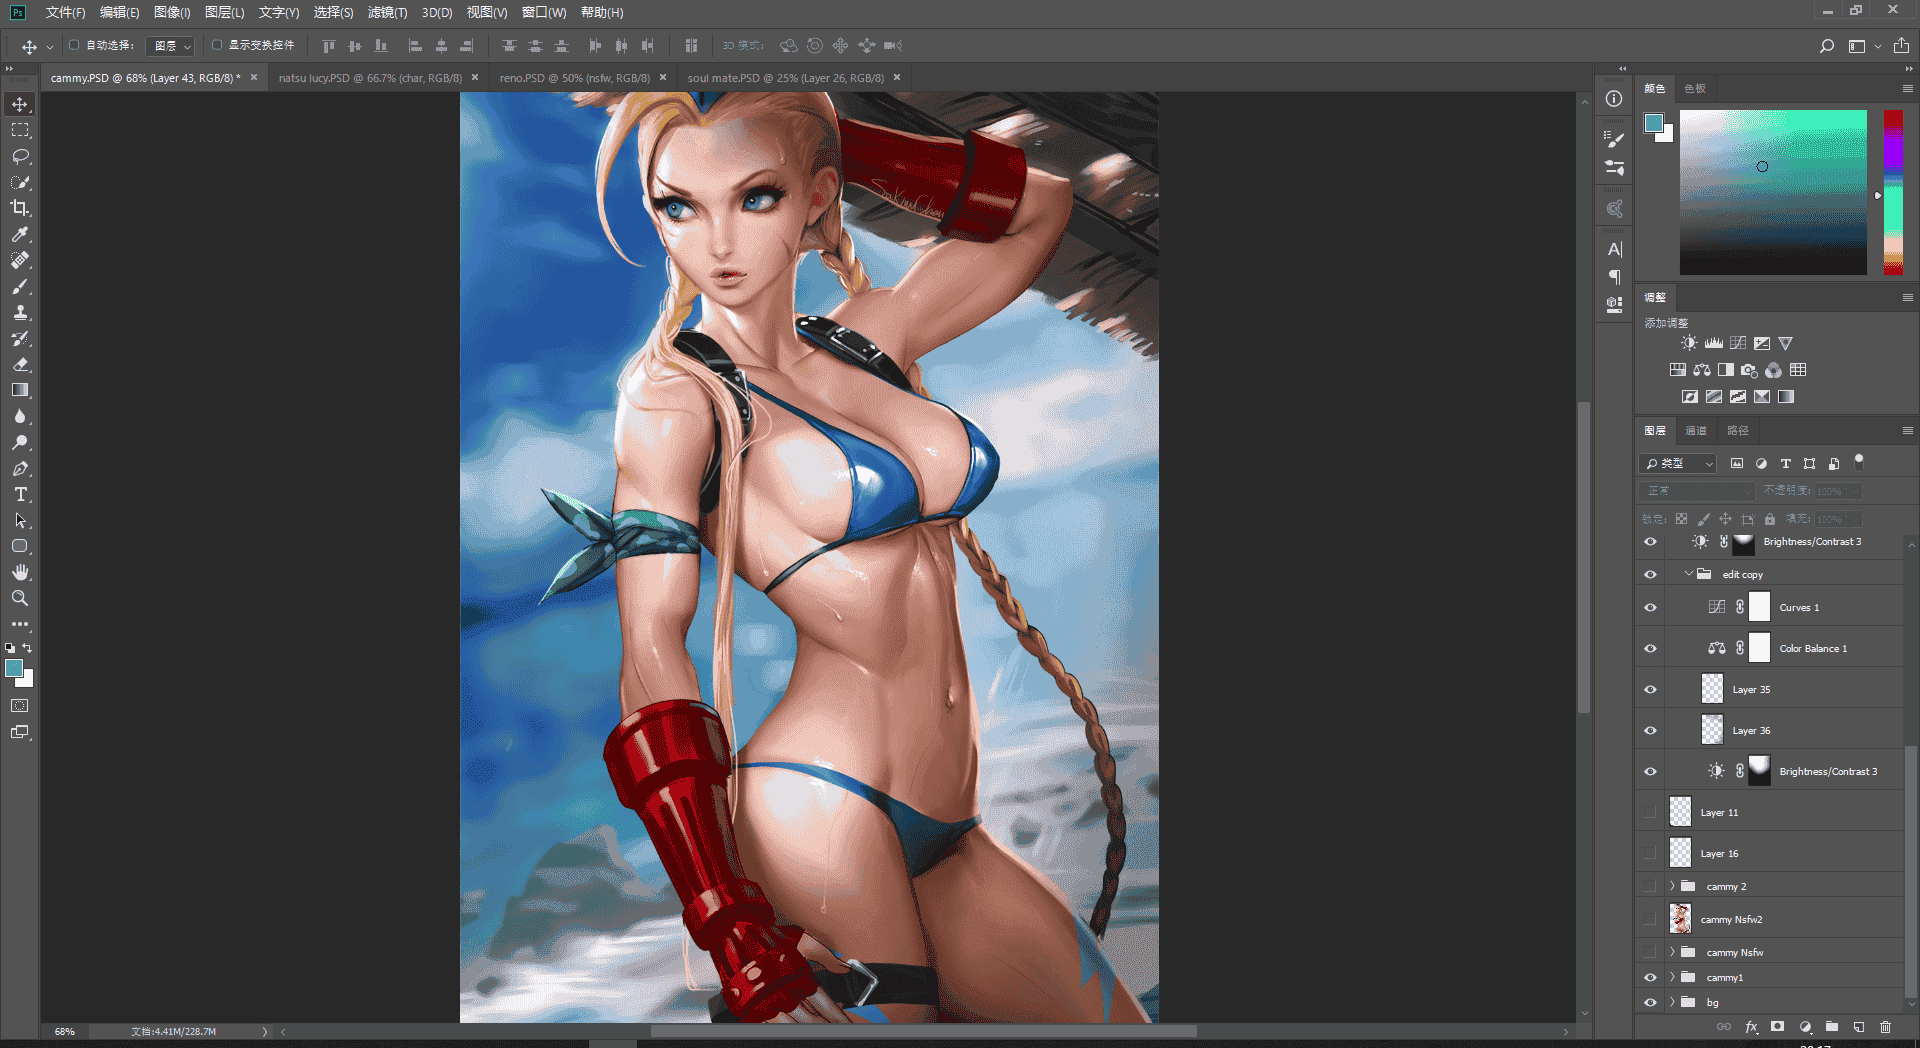1920x1048 pixels.
Task: Add layer mask using bottom panel button
Action: pyautogui.click(x=1777, y=1027)
